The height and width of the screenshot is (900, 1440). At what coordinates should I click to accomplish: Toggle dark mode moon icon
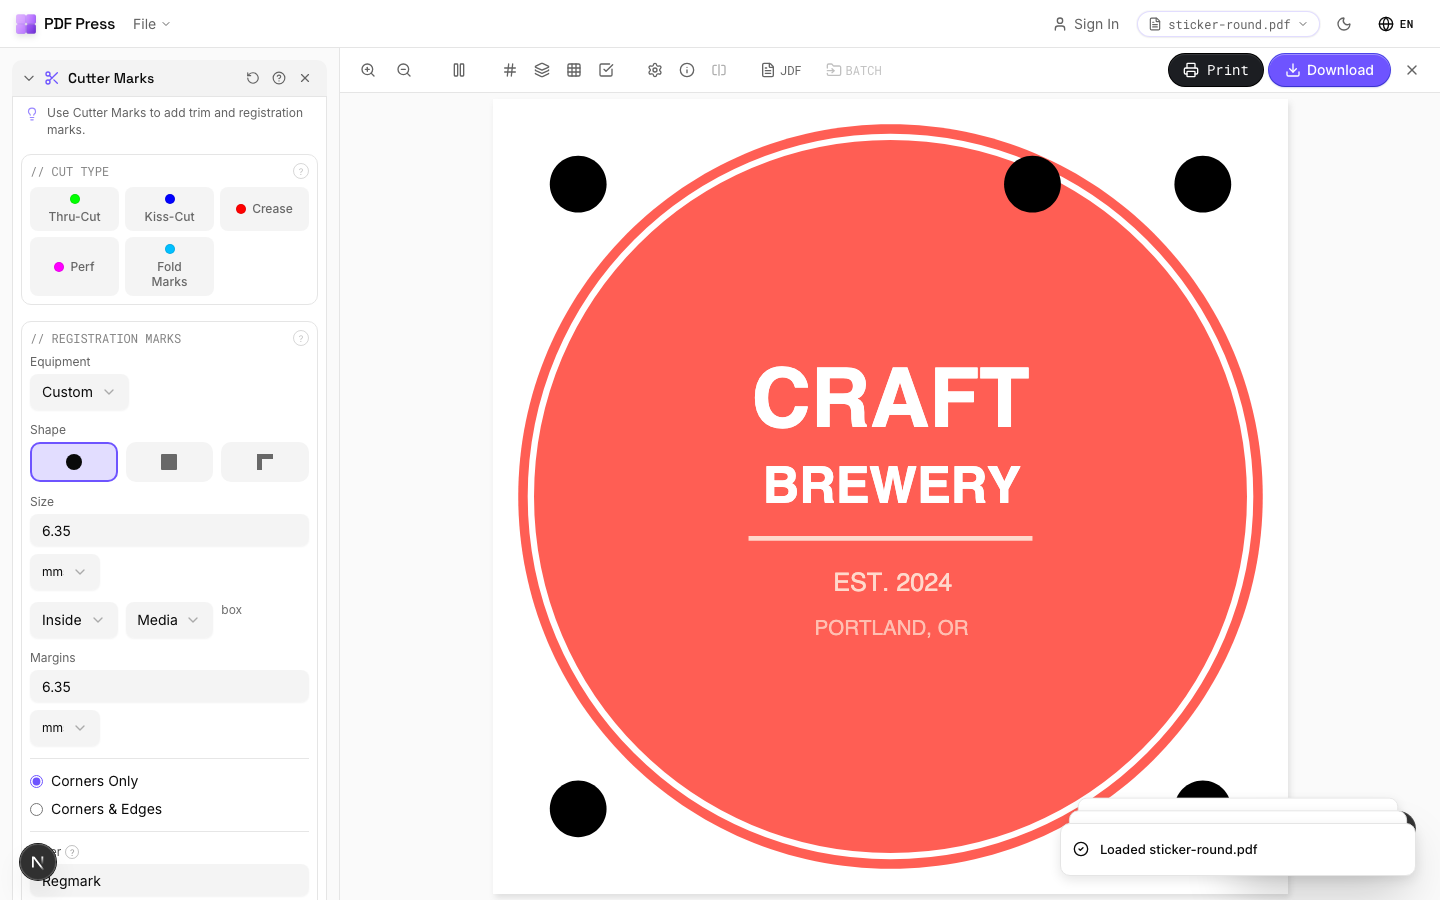coord(1344,24)
